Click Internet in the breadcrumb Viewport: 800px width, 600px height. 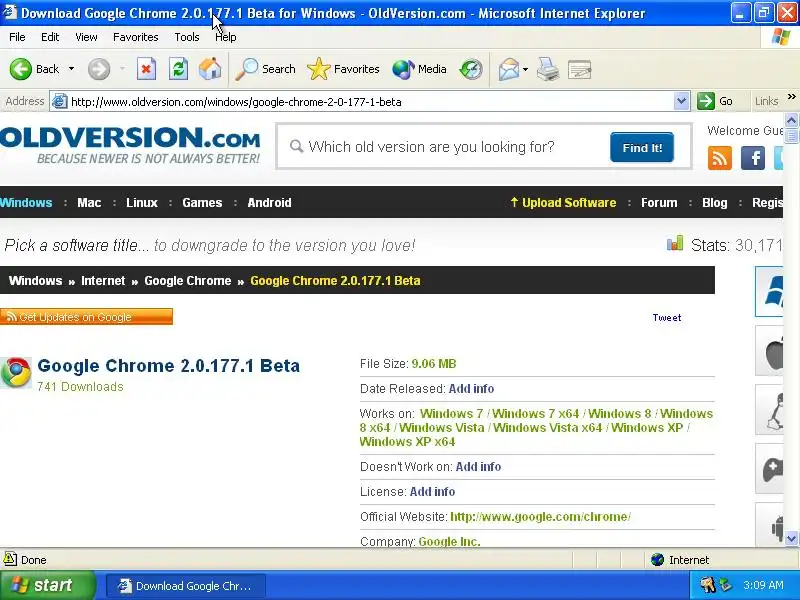pyautogui.click(x=103, y=281)
